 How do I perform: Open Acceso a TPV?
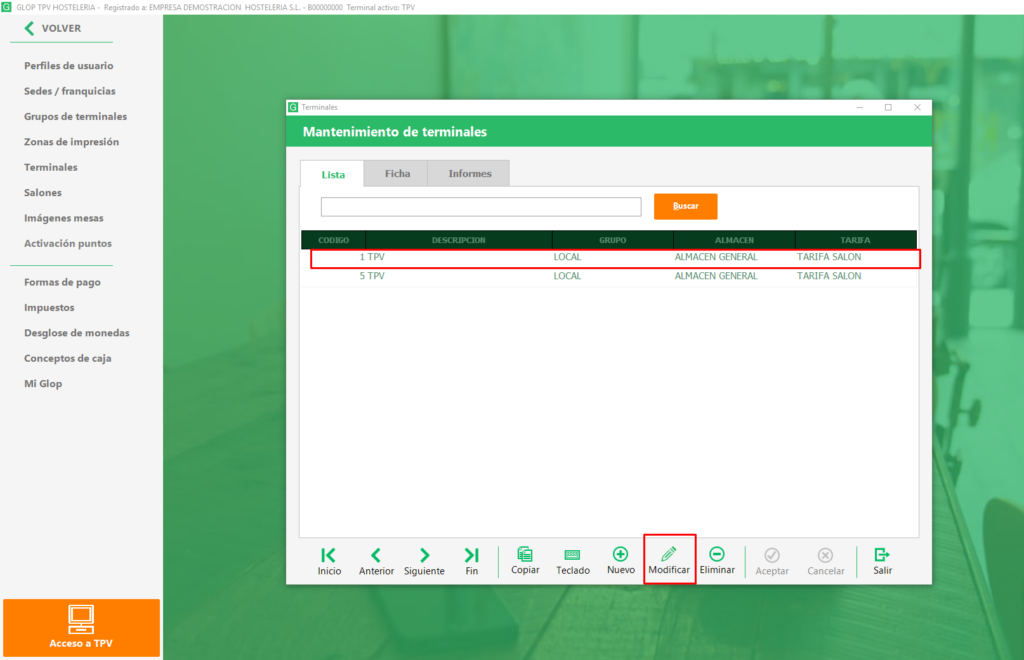(81, 627)
